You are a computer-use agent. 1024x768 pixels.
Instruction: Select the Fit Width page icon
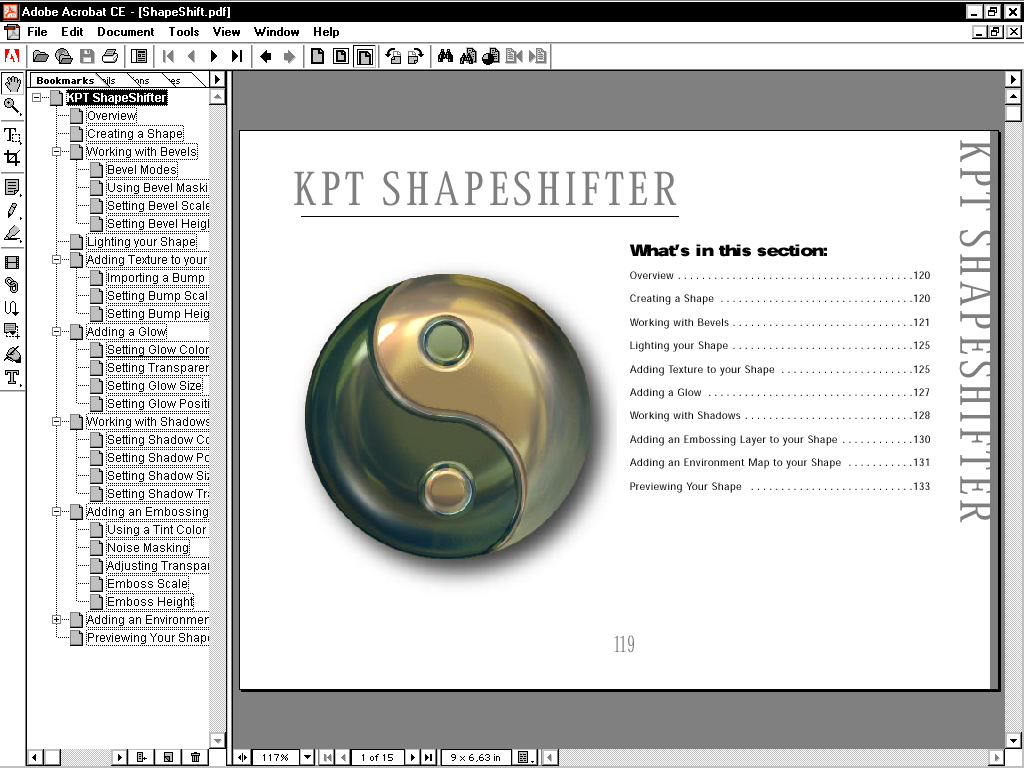[x=364, y=57]
